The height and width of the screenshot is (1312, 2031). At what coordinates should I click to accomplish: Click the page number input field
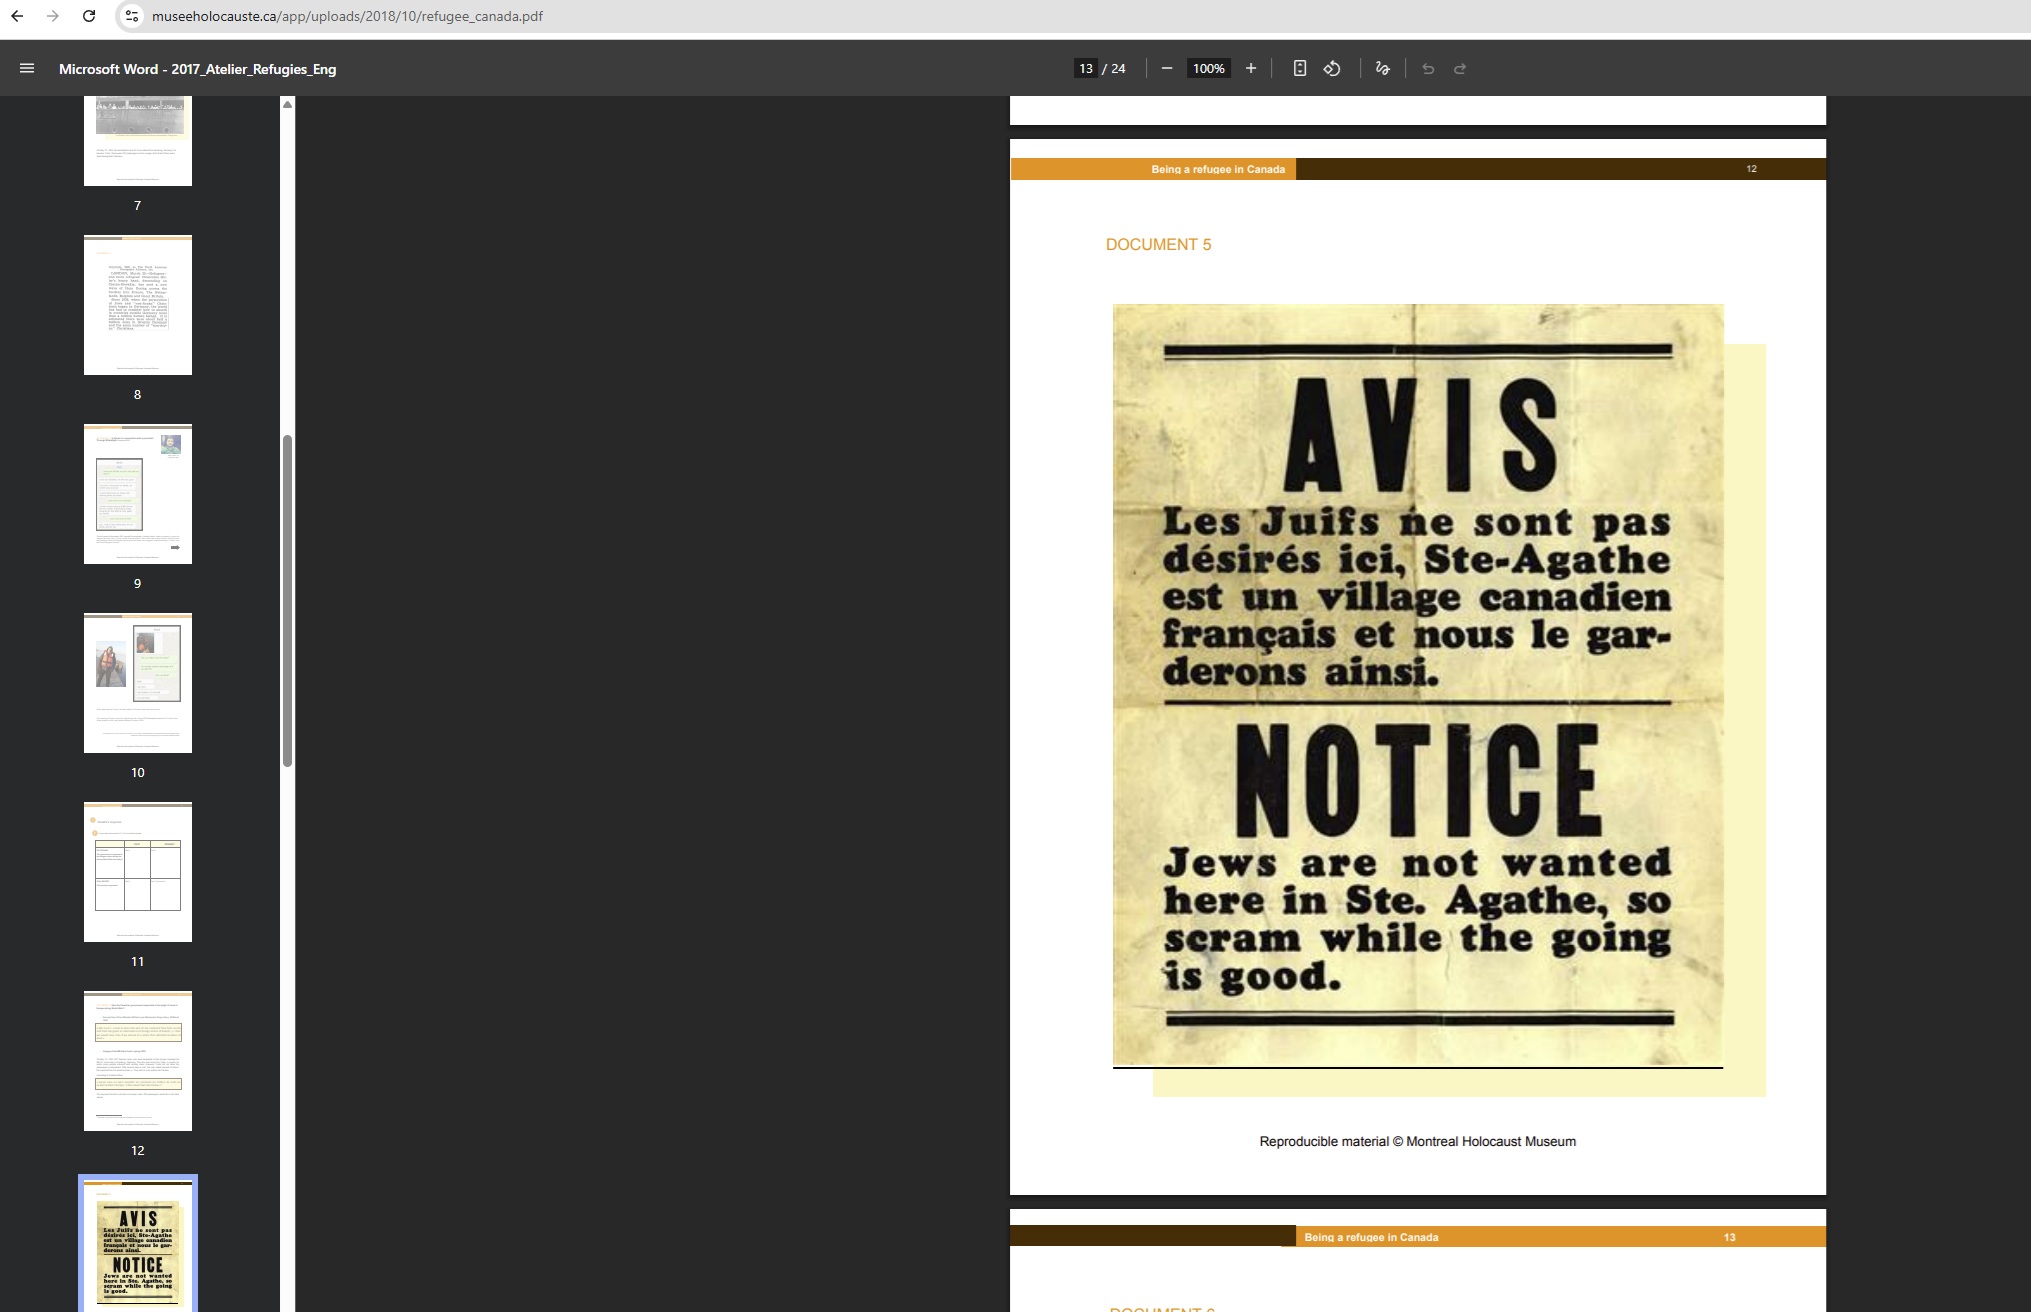pos(1085,69)
